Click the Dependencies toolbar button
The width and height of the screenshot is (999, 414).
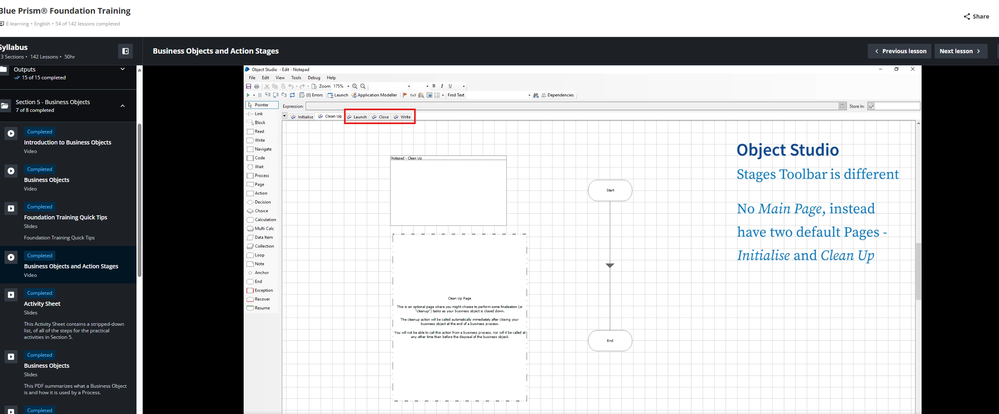point(558,96)
